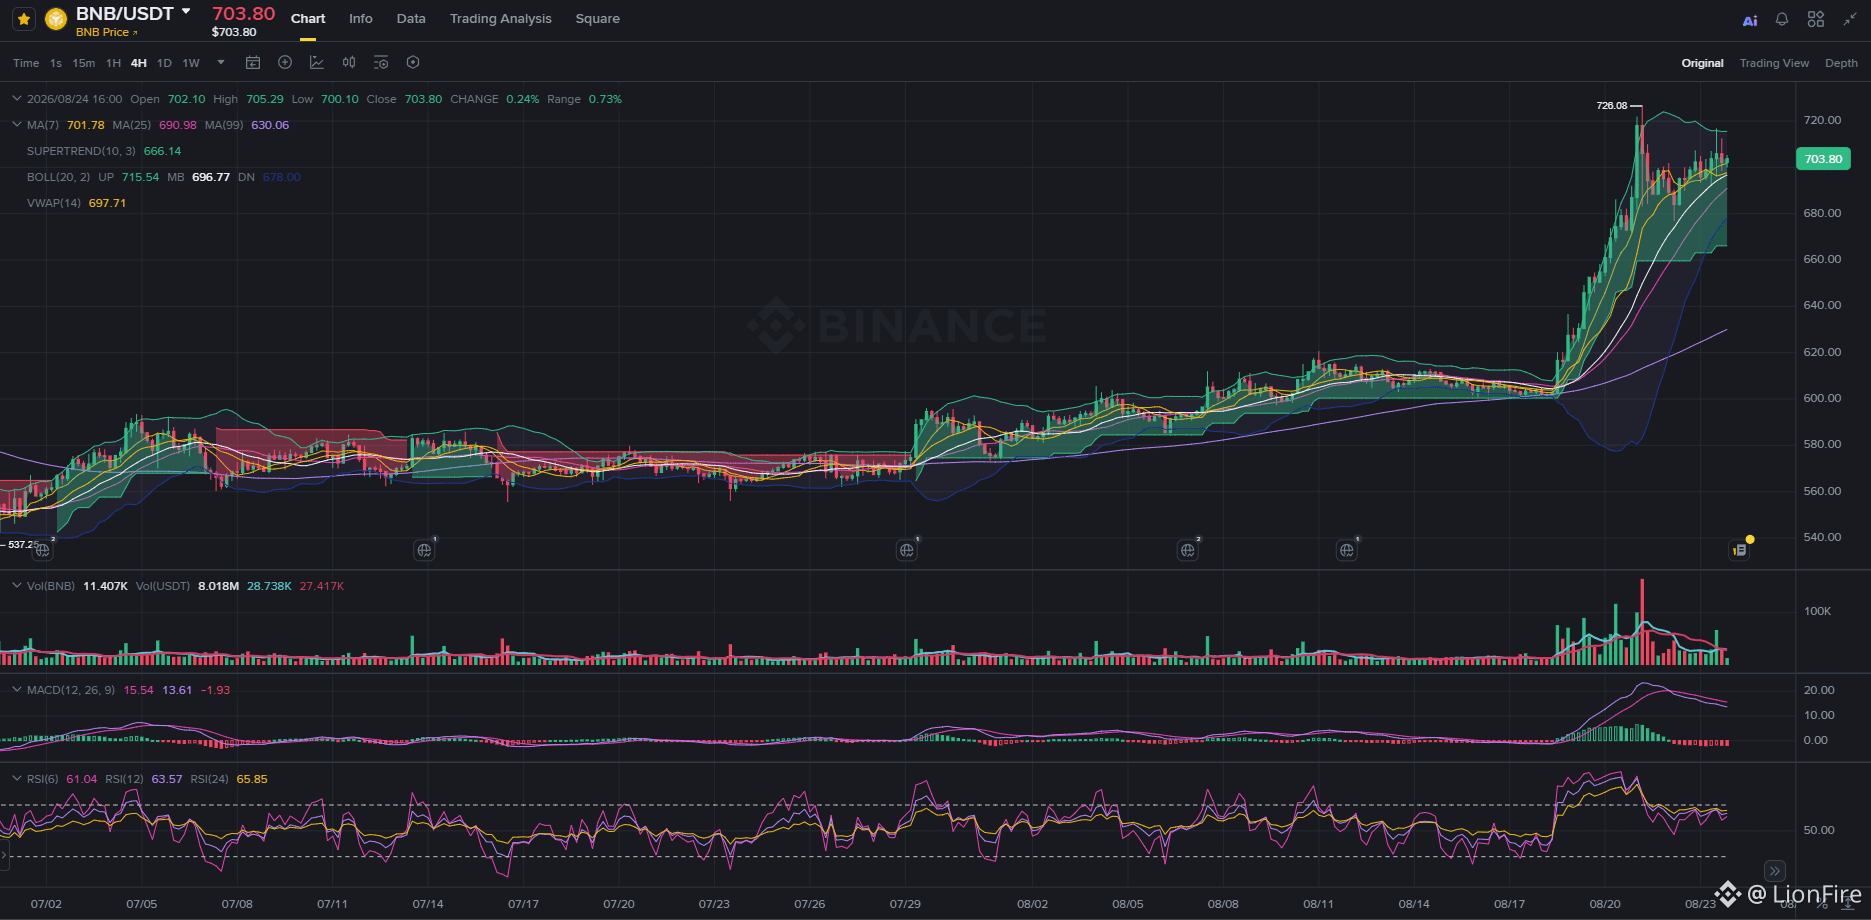Click the MACD(12, 26, 9) label
This screenshot has width=1871, height=920.
(71, 690)
